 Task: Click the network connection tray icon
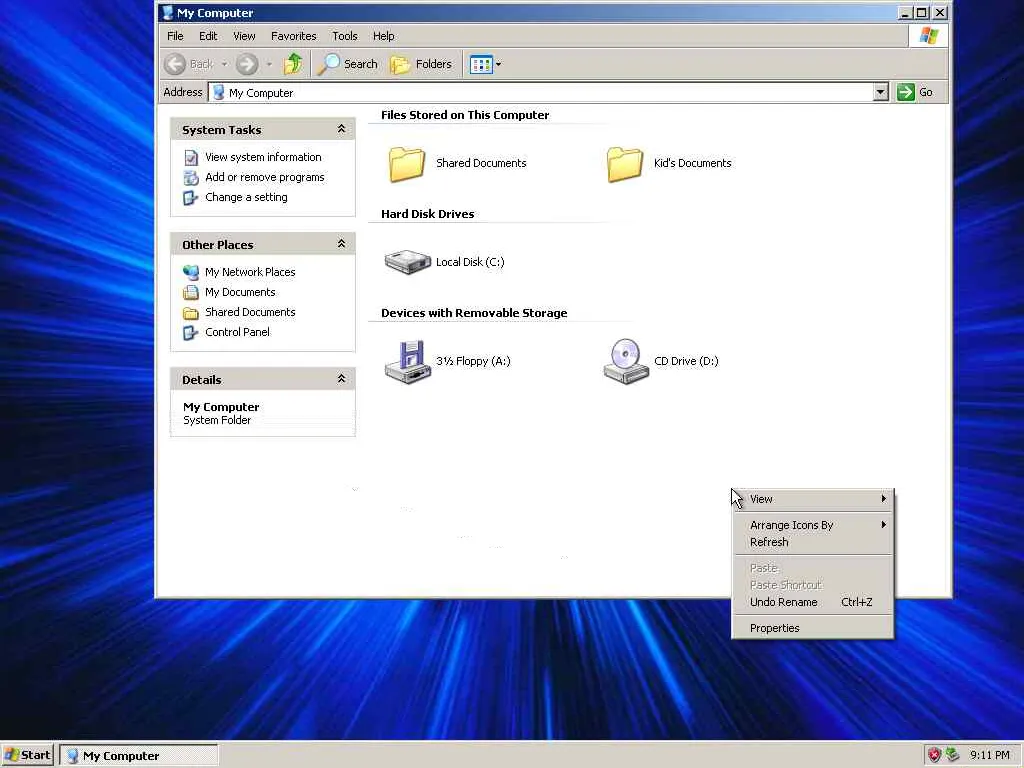pos(953,755)
